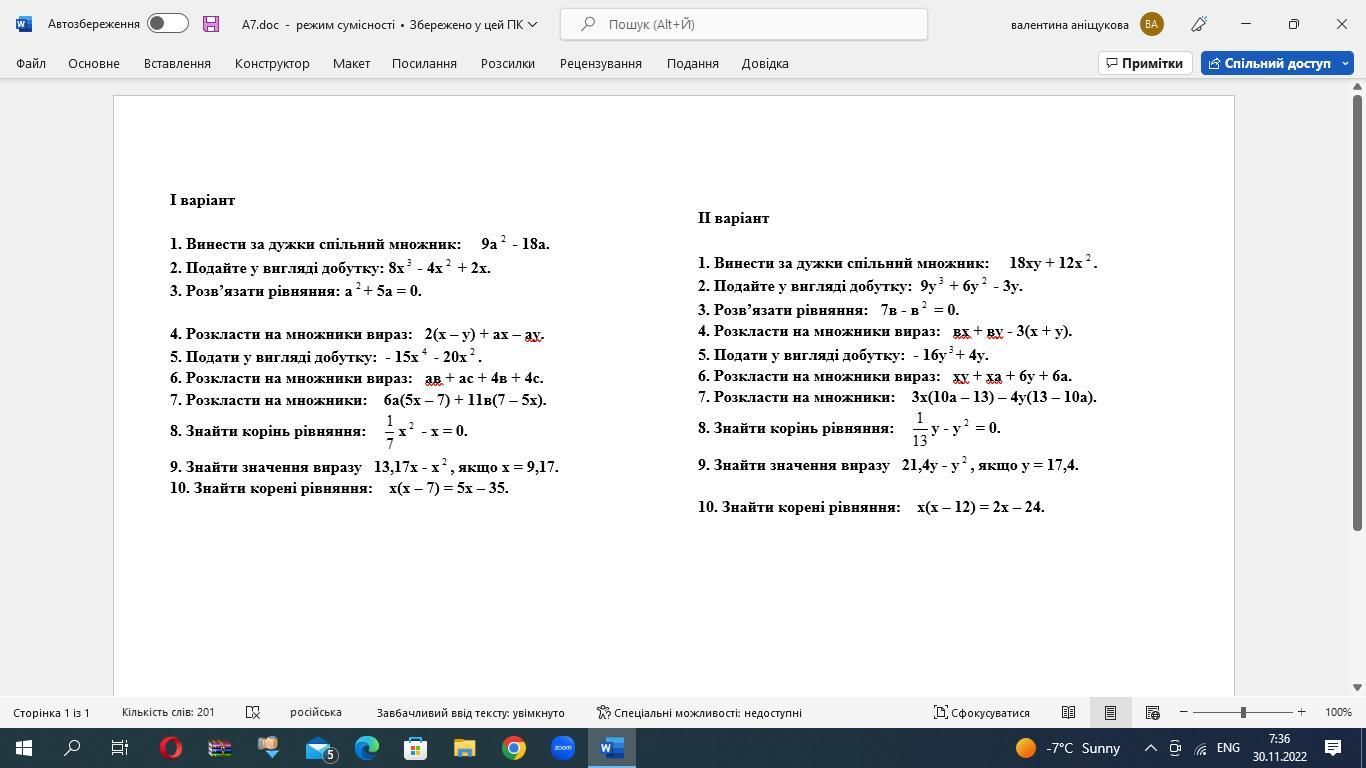Open the Макет tab

coord(351,63)
